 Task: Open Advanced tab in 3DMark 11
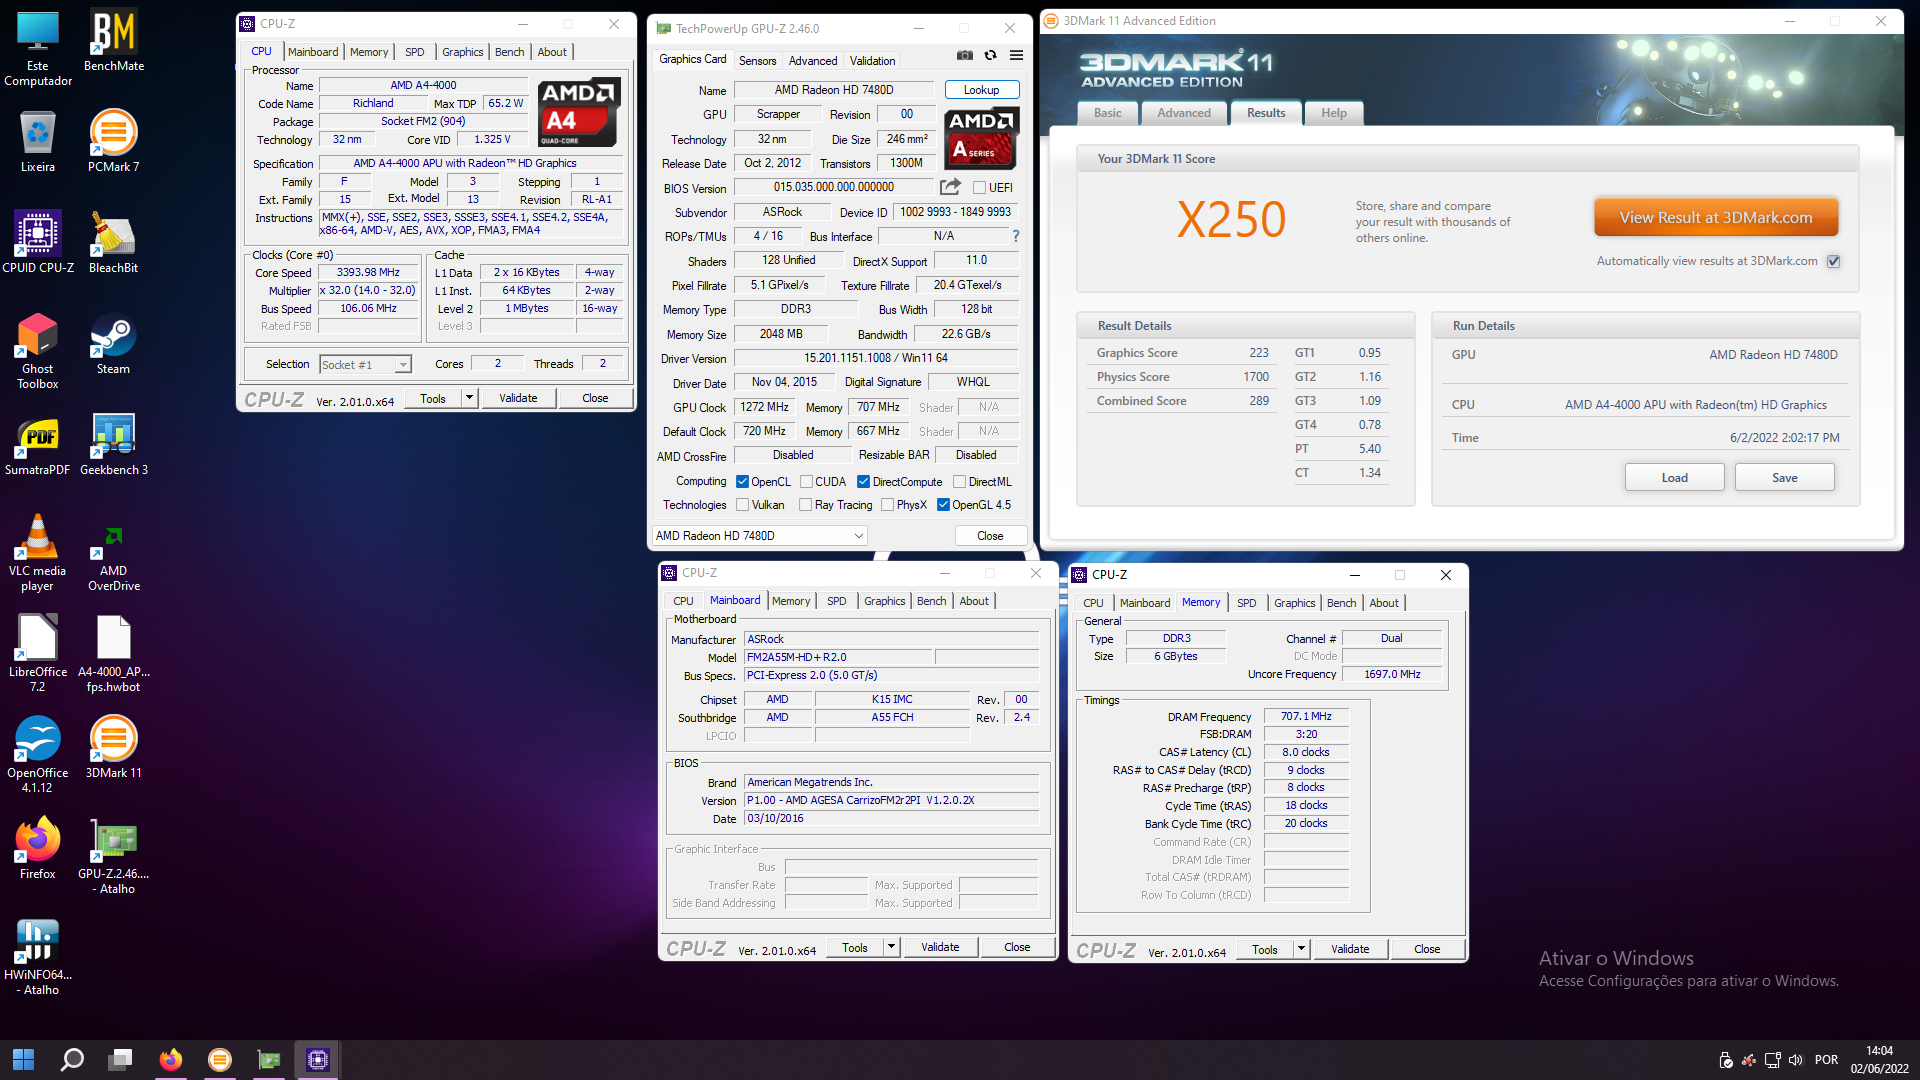click(1184, 113)
